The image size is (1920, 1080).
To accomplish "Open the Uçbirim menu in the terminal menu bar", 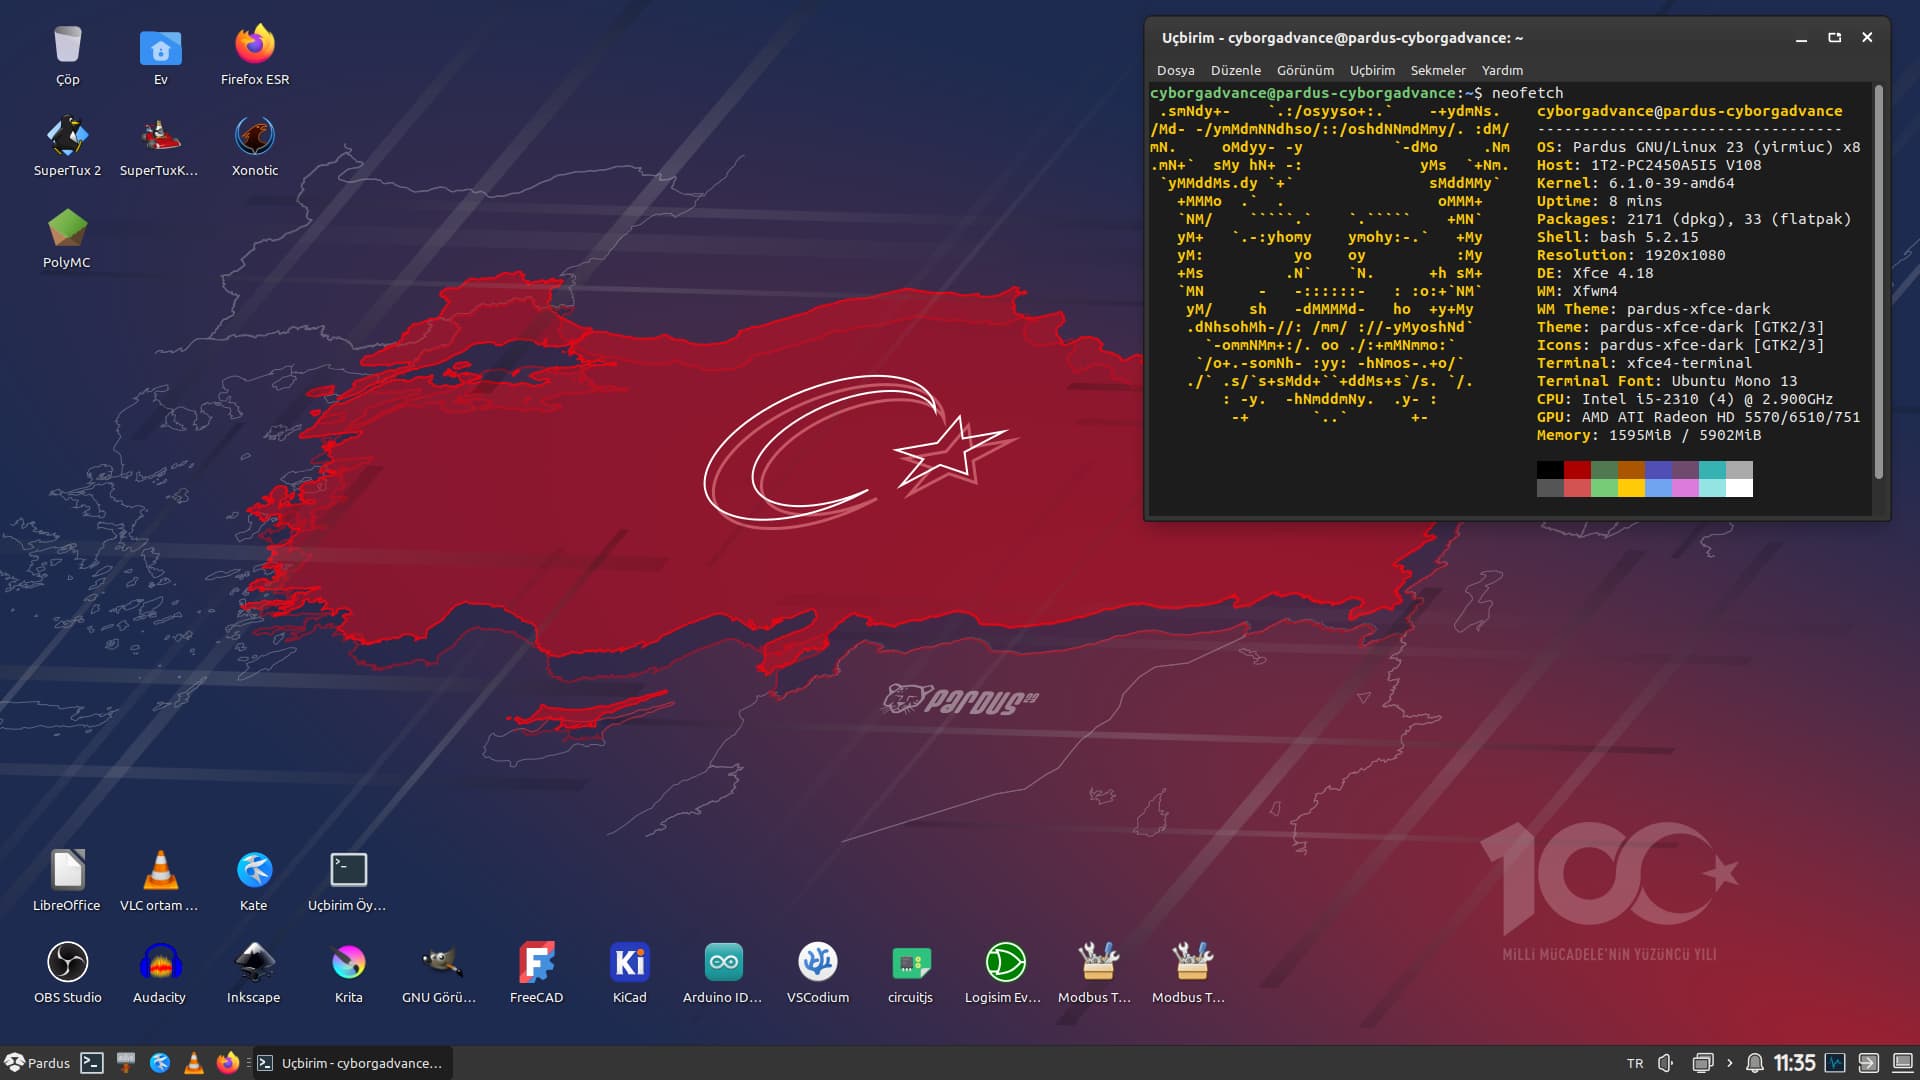I will point(1372,70).
